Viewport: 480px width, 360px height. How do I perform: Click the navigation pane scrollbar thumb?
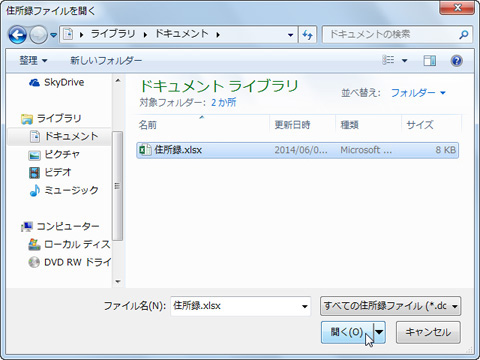point(118,186)
